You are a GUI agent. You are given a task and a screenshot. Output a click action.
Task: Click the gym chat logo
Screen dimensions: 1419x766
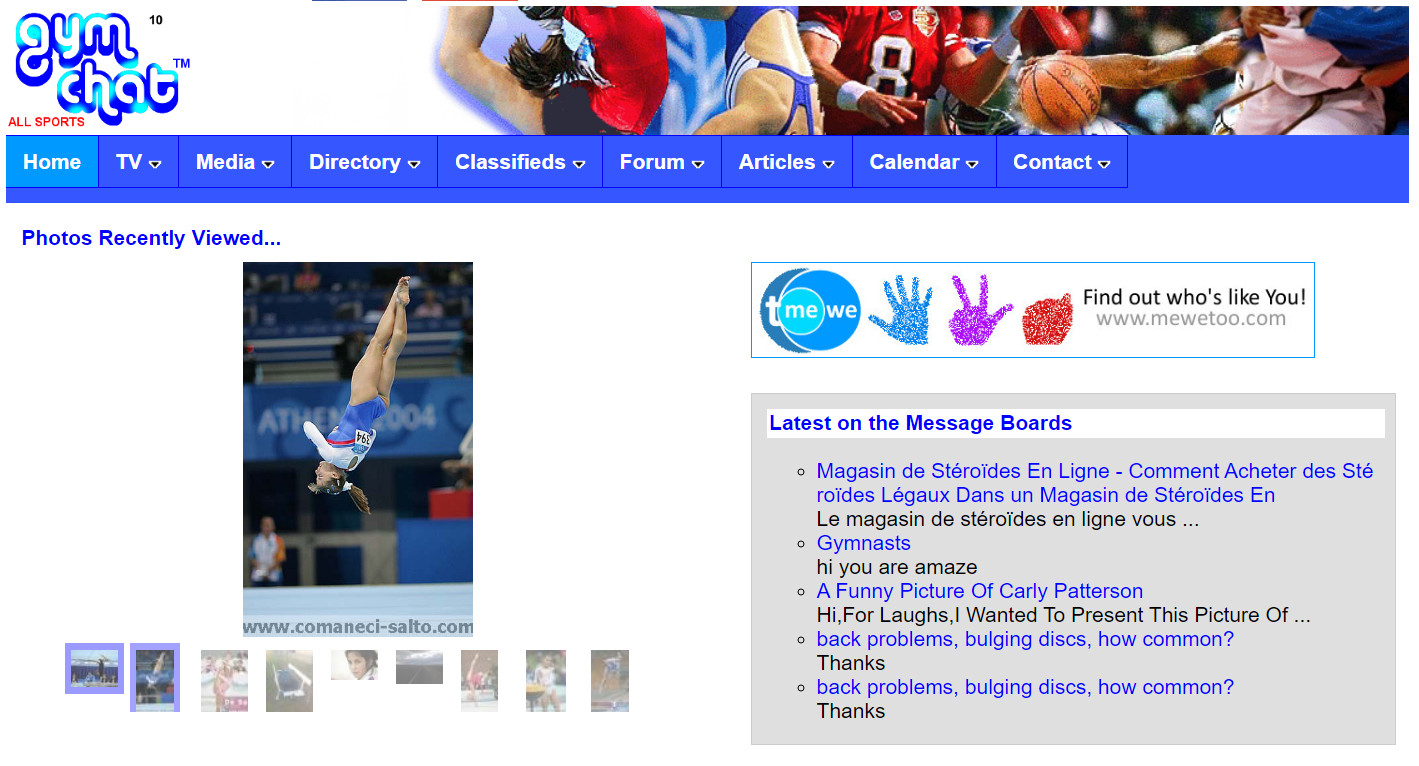pos(97,67)
